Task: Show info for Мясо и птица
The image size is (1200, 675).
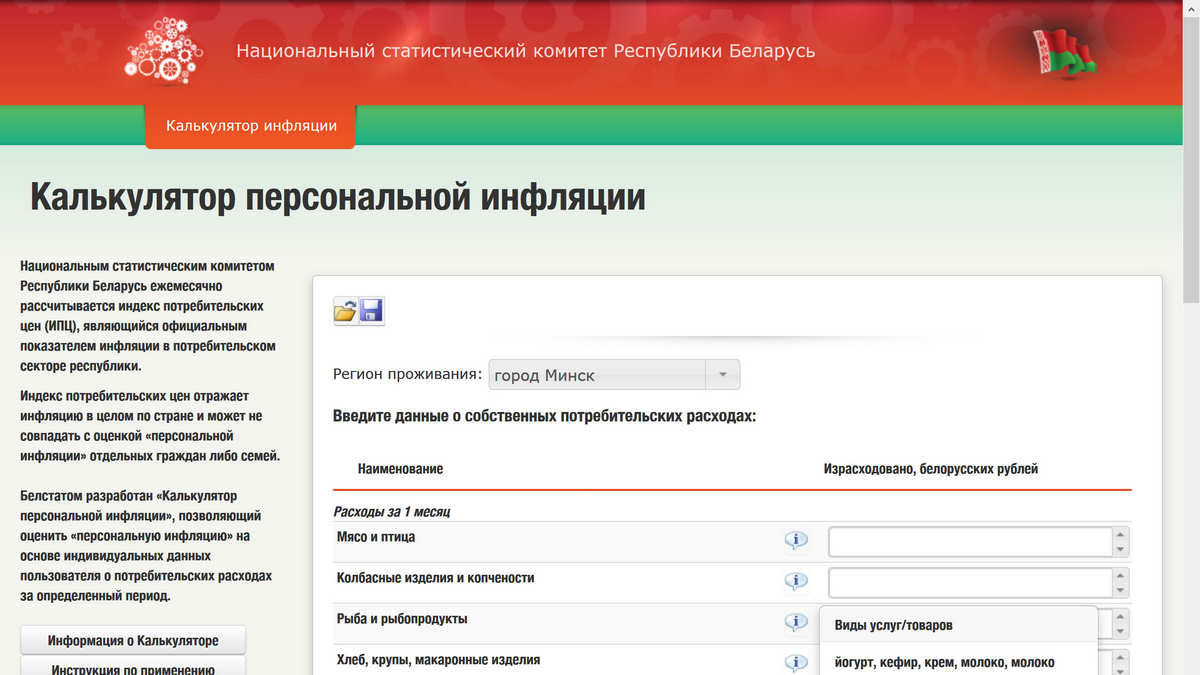Action: pos(796,541)
